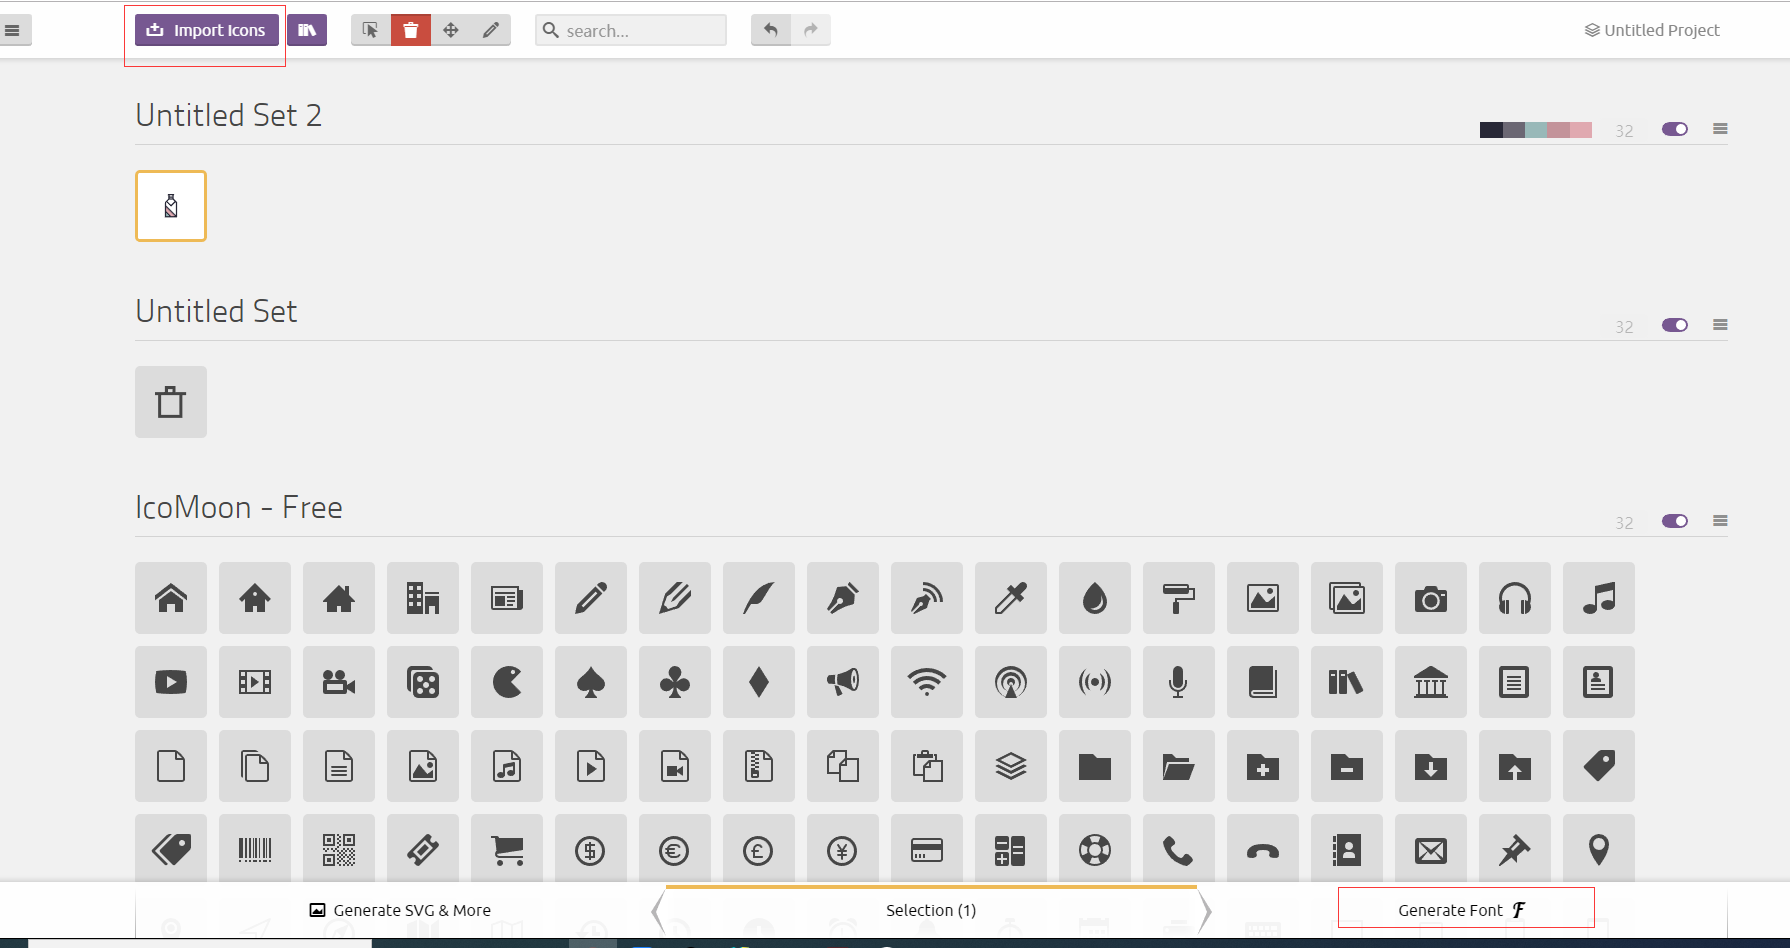
Task: Open the Selection (1) tab
Action: click(x=931, y=910)
